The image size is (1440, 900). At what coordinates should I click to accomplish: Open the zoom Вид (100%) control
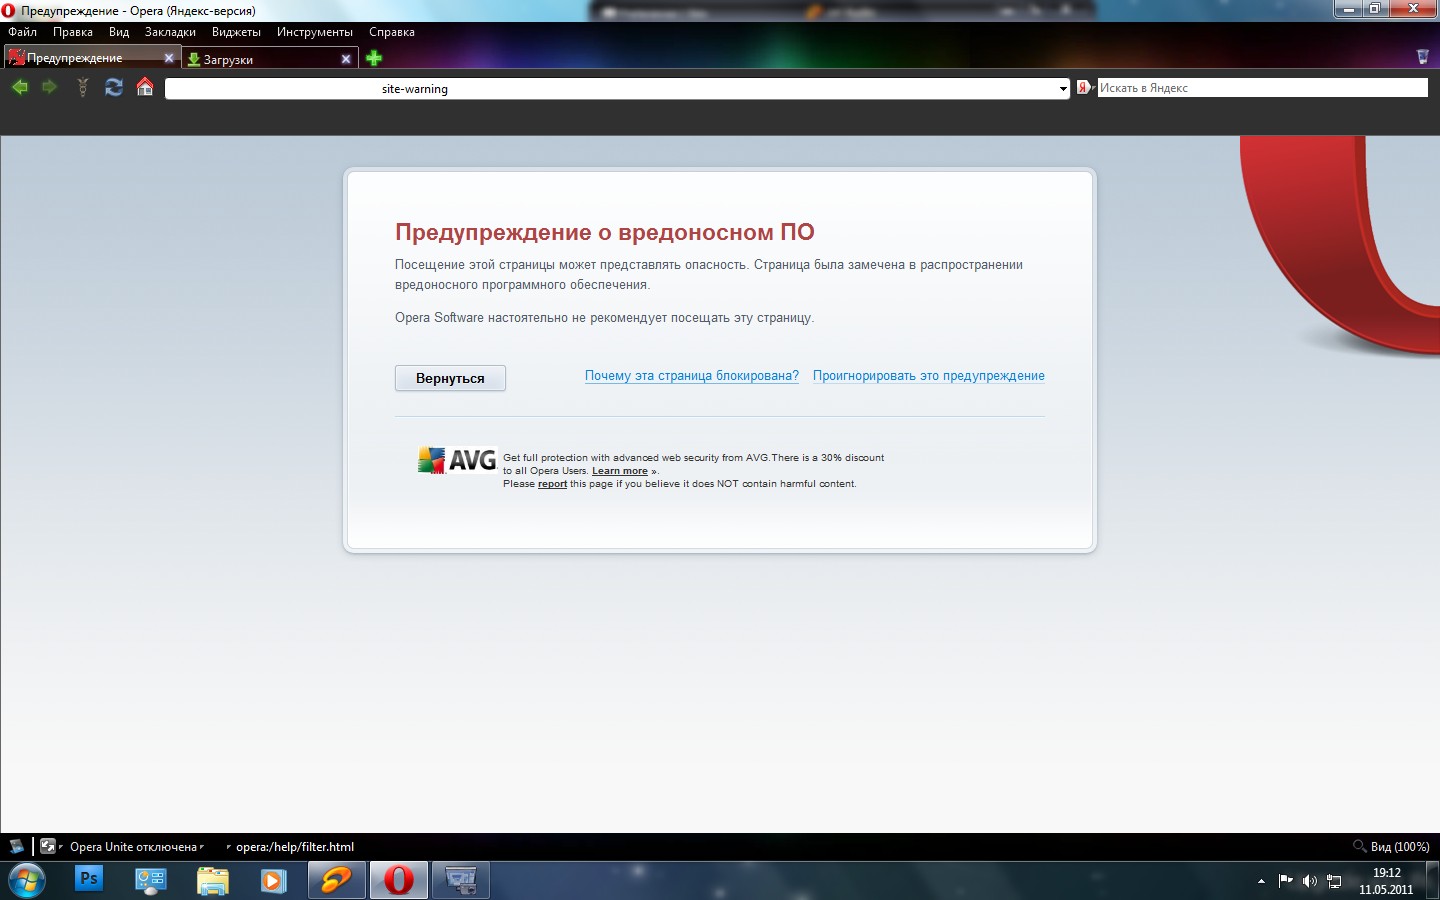pos(1392,846)
